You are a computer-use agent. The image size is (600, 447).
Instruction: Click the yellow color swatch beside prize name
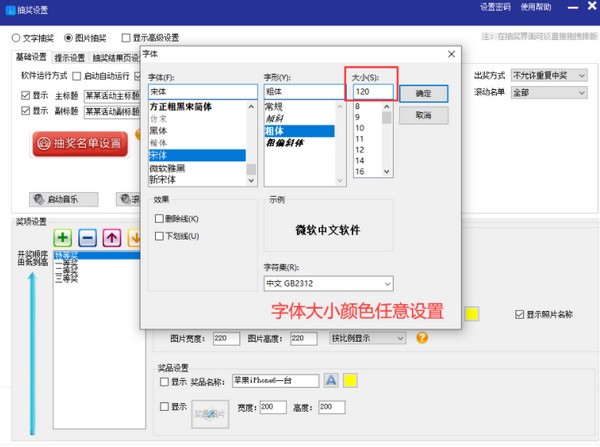click(351, 381)
